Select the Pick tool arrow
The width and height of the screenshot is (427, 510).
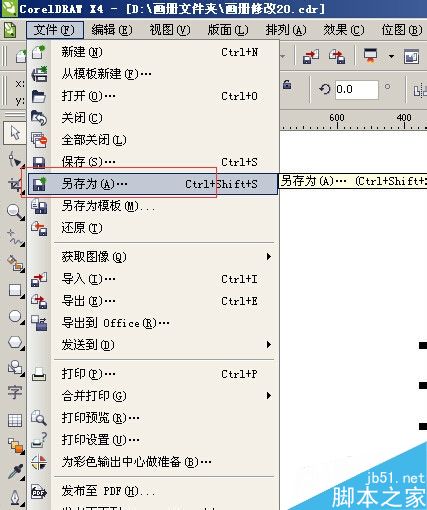point(15,133)
